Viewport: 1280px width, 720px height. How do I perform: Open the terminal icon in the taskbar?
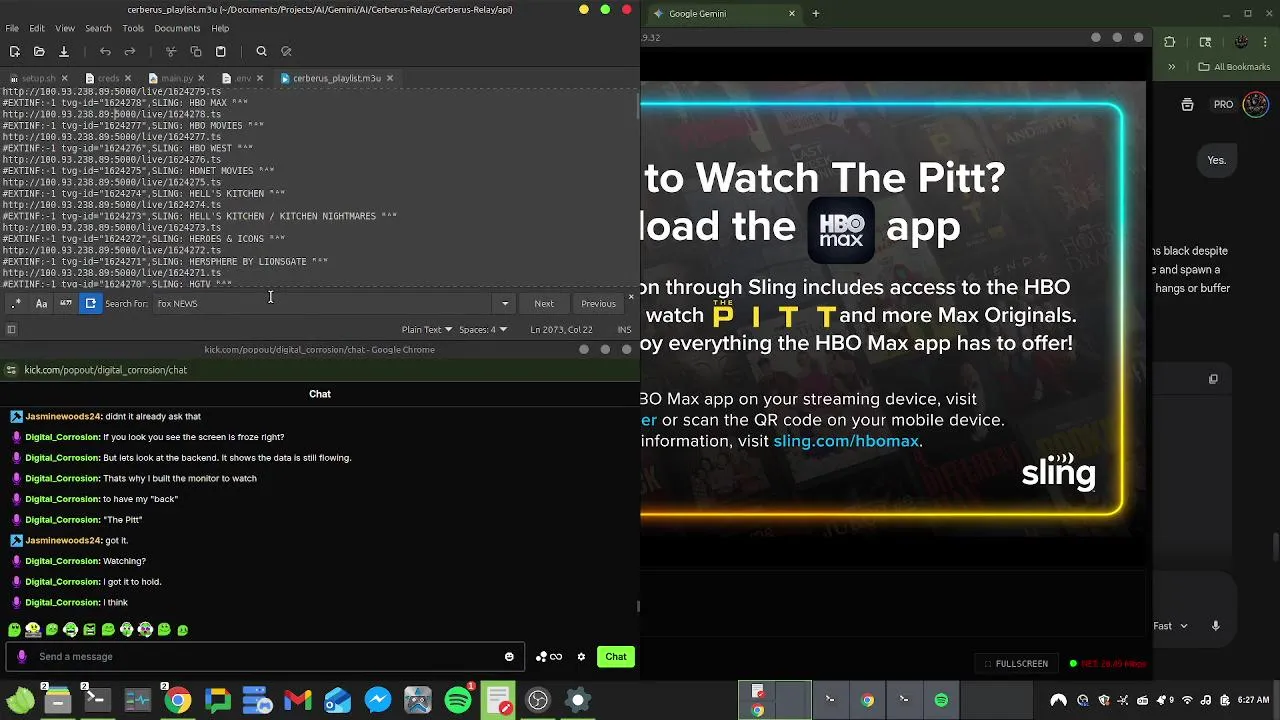pos(97,700)
